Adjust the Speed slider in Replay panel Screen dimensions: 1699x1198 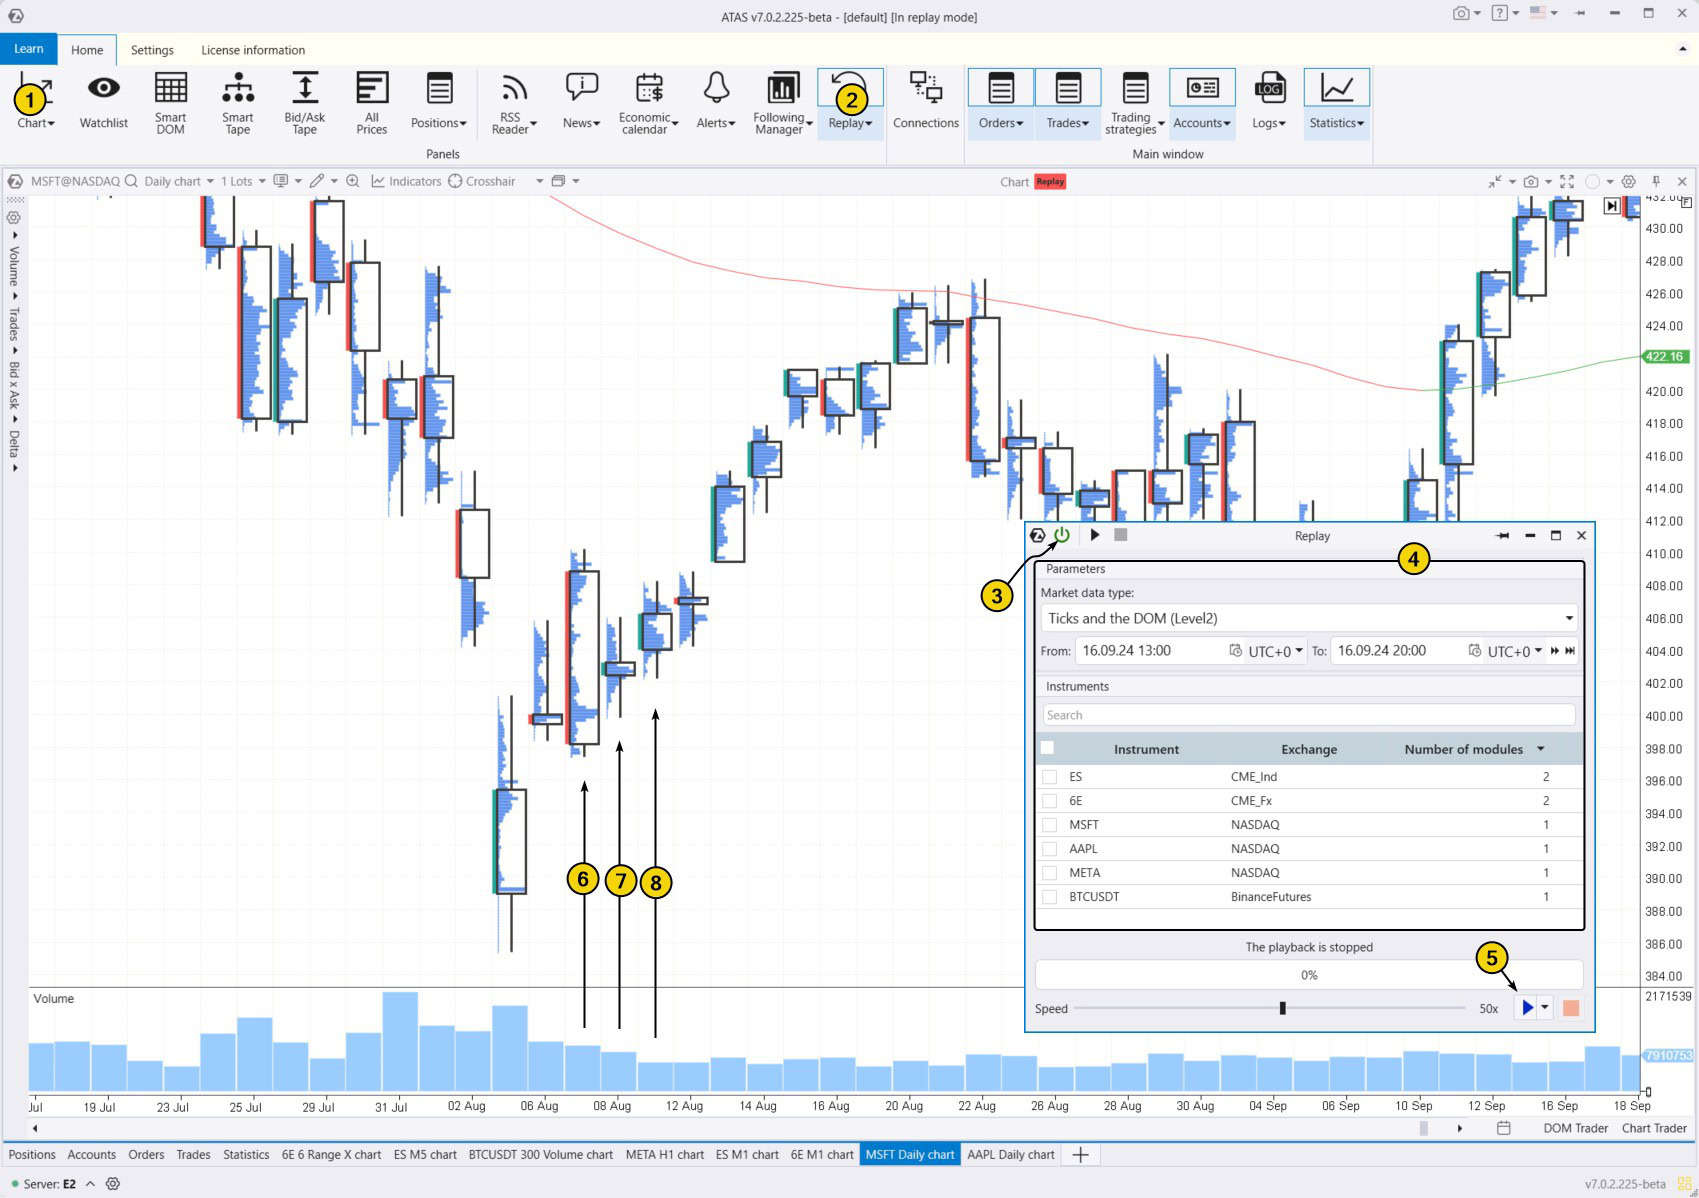[1284, 1008]
